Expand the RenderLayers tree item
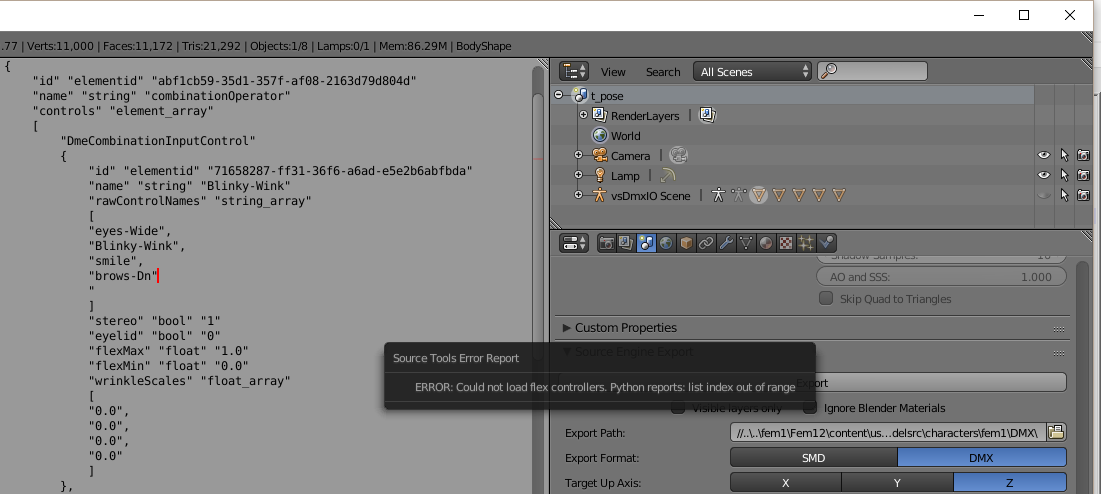Viewport: 1101px width, 494px height. pos(584,114)
